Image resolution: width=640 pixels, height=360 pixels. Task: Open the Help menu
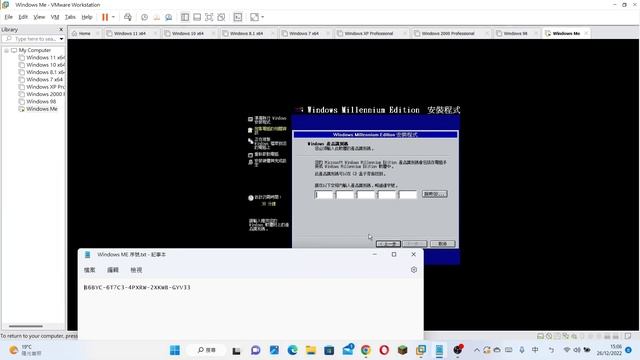coord(87,17)
